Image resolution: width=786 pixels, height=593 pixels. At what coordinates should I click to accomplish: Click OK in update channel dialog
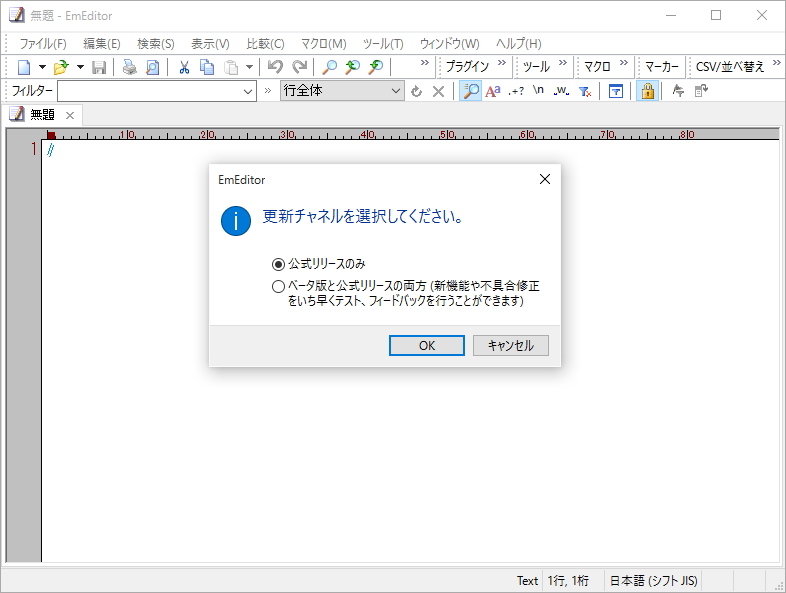(x=427, y=346)
